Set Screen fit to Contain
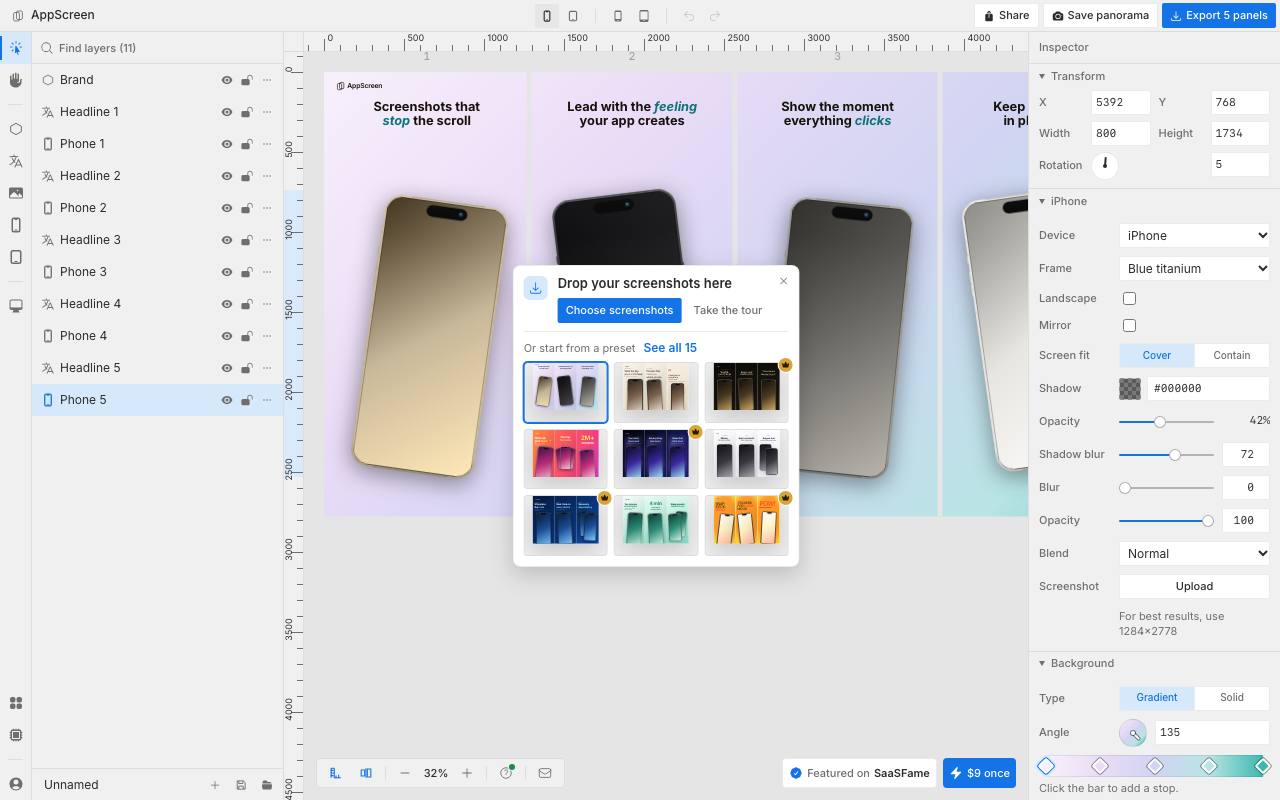 tap(1231, 355)
